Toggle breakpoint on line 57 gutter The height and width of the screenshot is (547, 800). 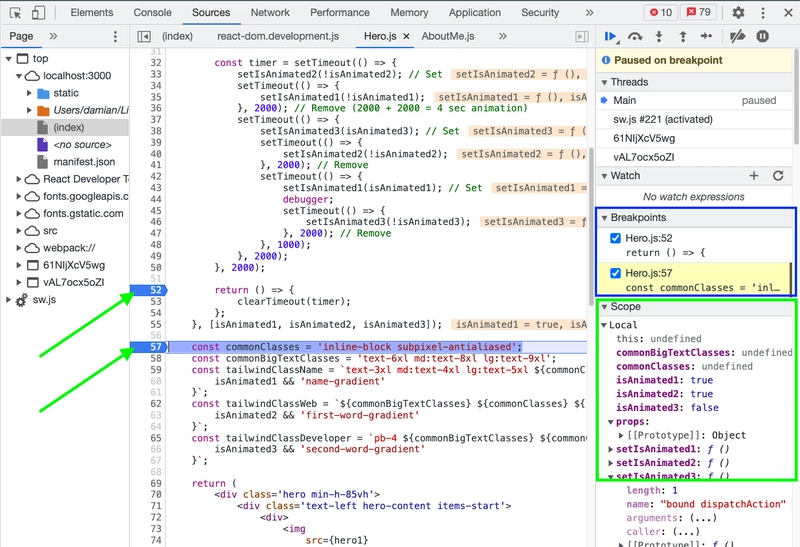click(148, 346)
